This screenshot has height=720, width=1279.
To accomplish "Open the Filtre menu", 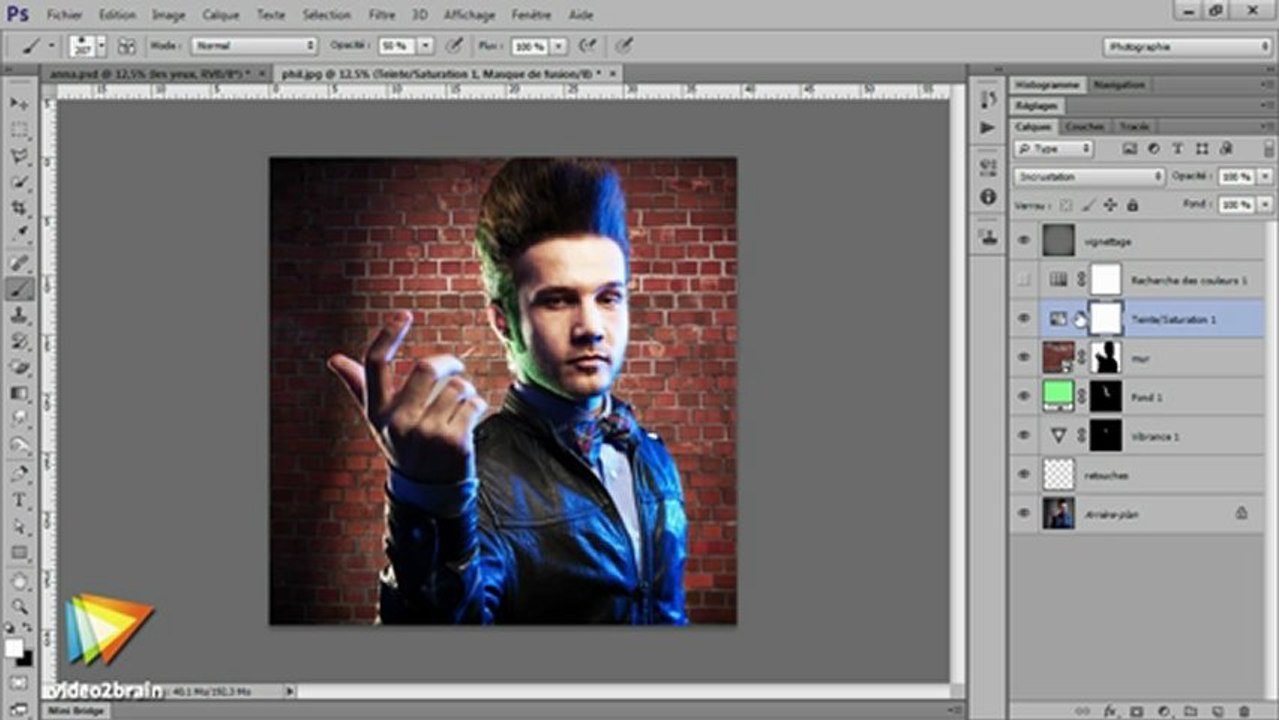I will pos(381,15).
